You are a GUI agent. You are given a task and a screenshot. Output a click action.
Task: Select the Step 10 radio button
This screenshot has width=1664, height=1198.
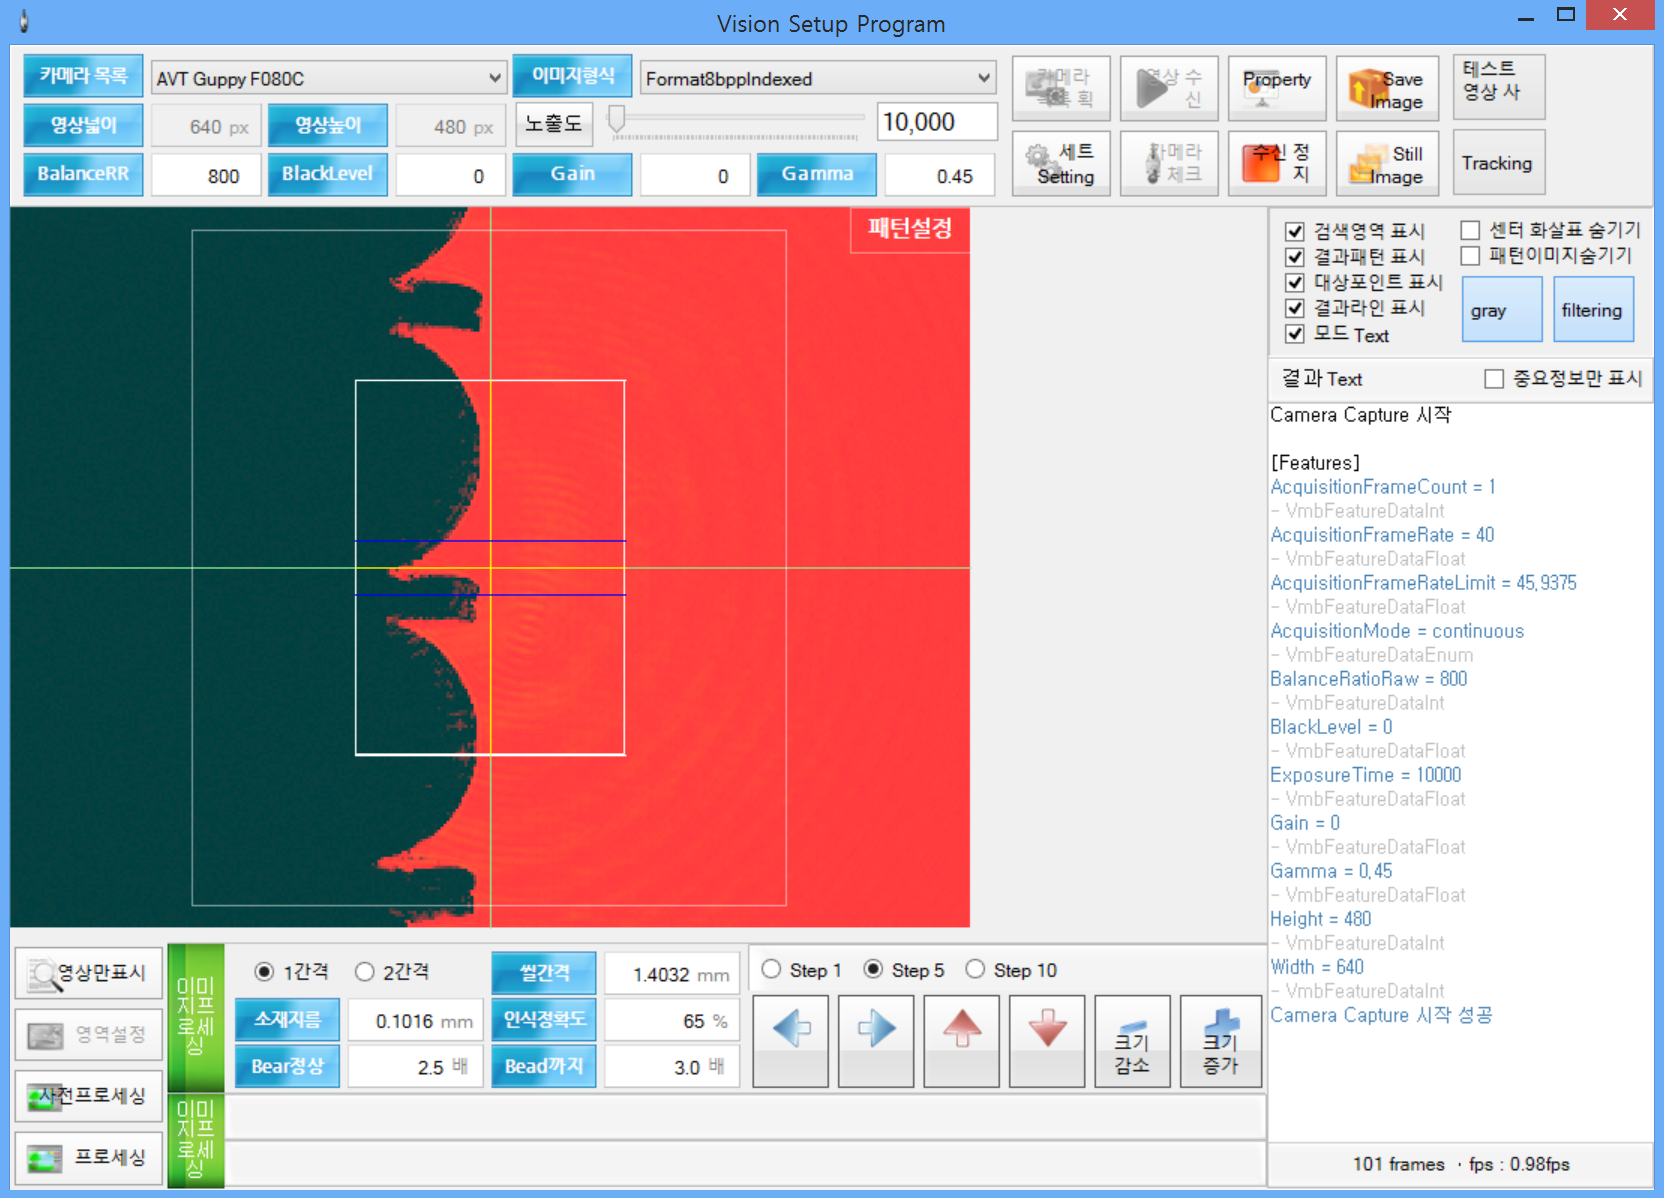coord(975,970)
